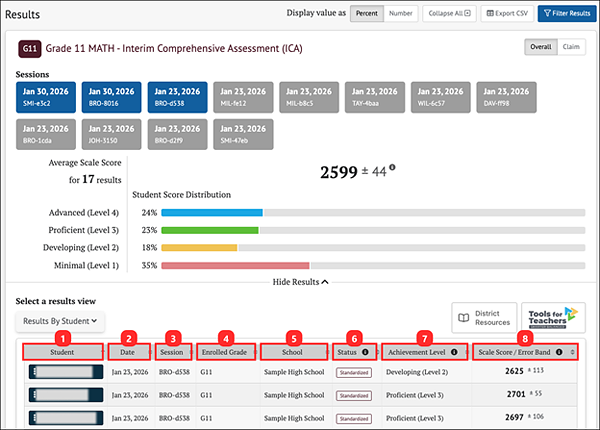
Task: Select session Jan 30, 2026 SMI-e3c2
Action: 46,97
